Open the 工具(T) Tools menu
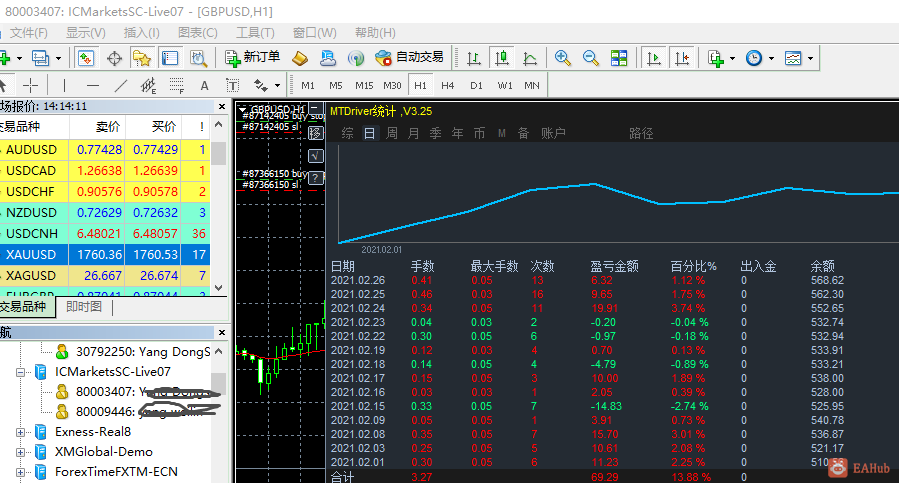 pyautogui.click(x=255, y=33)
